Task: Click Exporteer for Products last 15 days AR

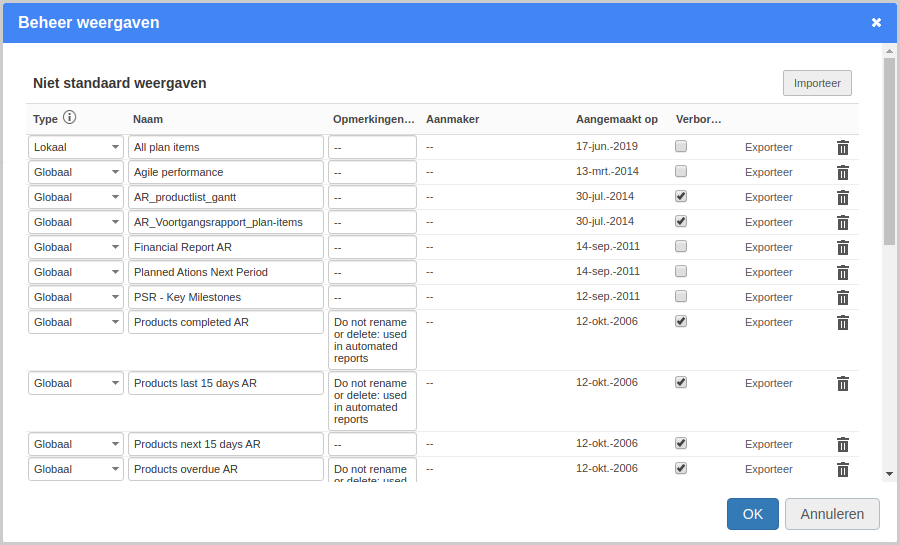Action: coord(769,383)
